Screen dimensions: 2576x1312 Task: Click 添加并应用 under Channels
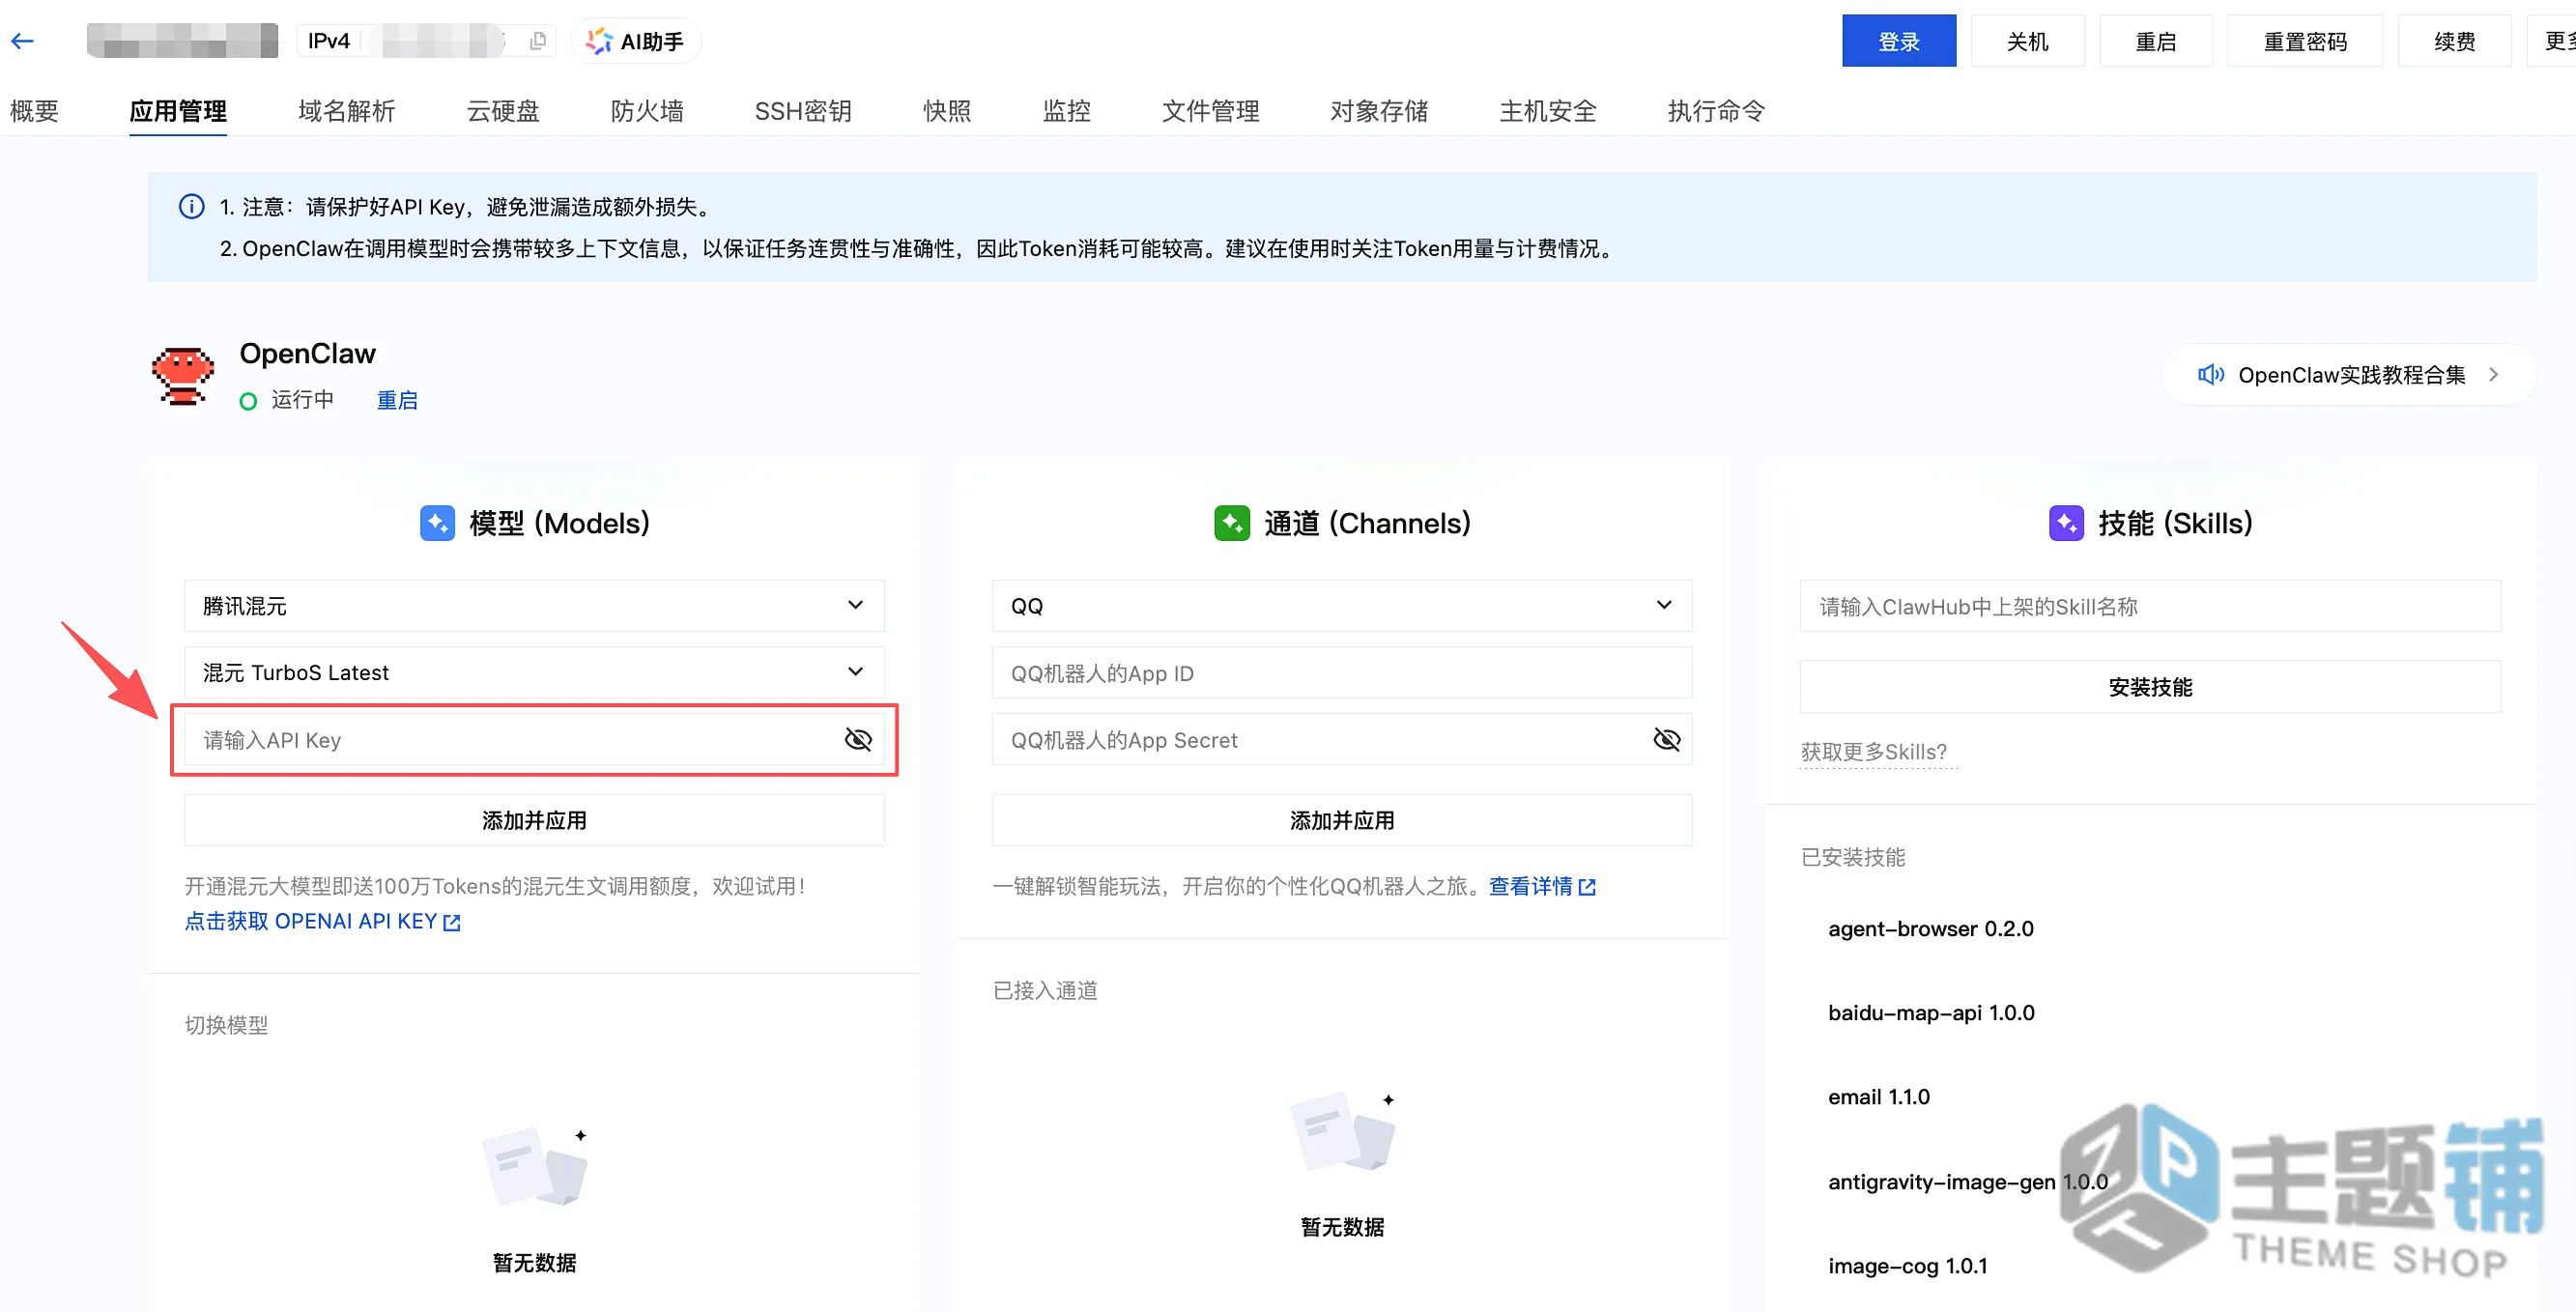point(1341,821)
